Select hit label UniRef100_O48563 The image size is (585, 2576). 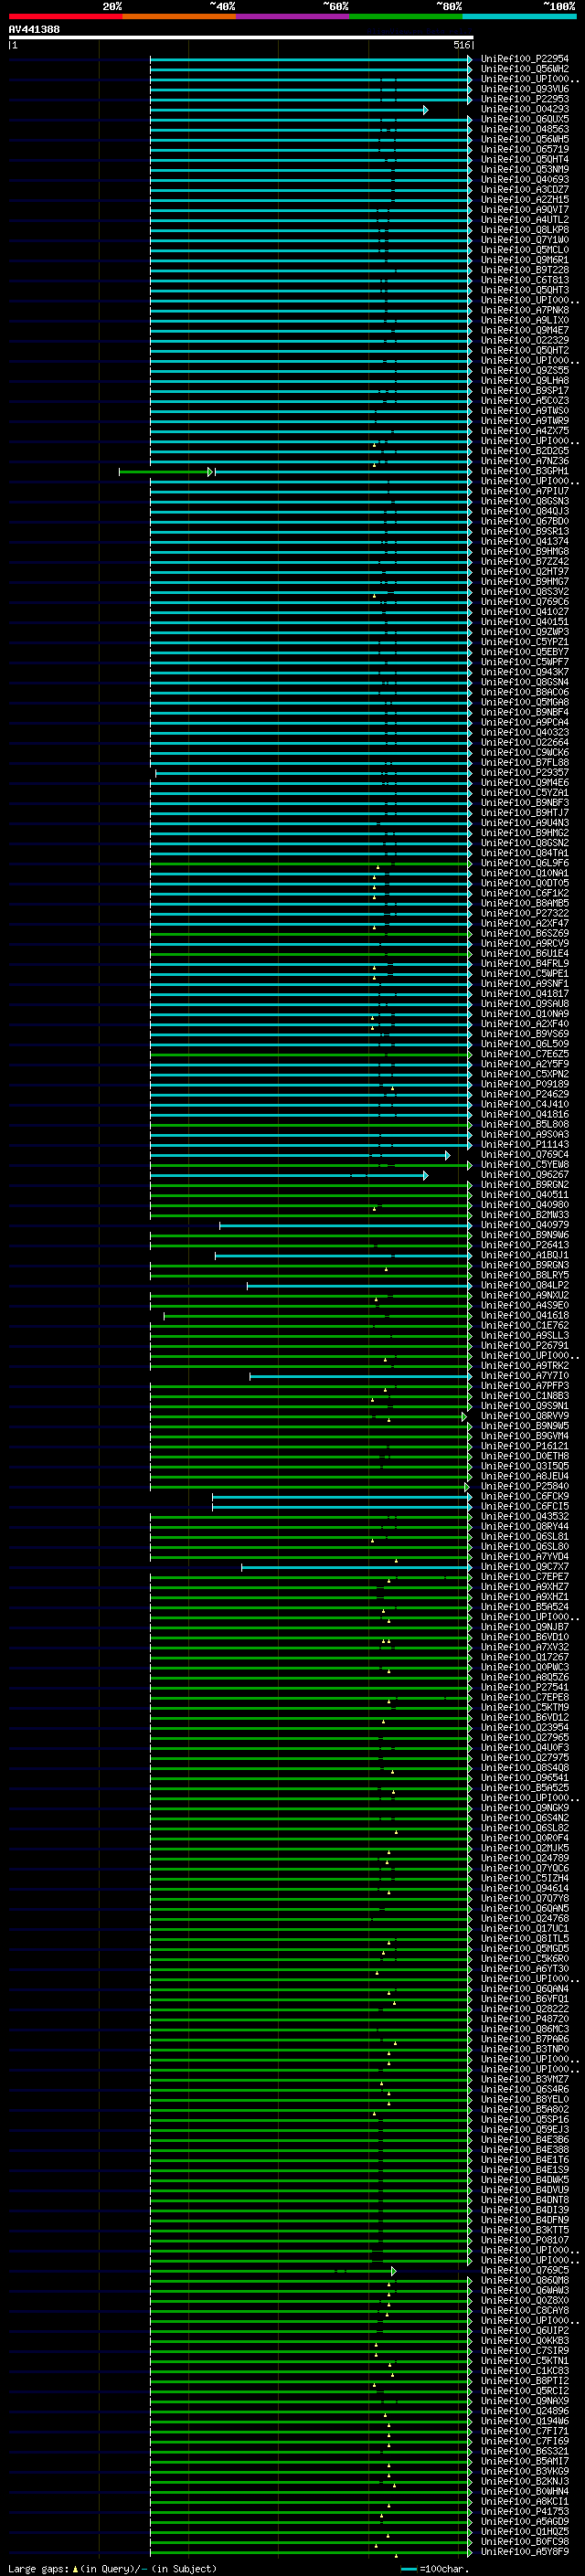(525, 129)
